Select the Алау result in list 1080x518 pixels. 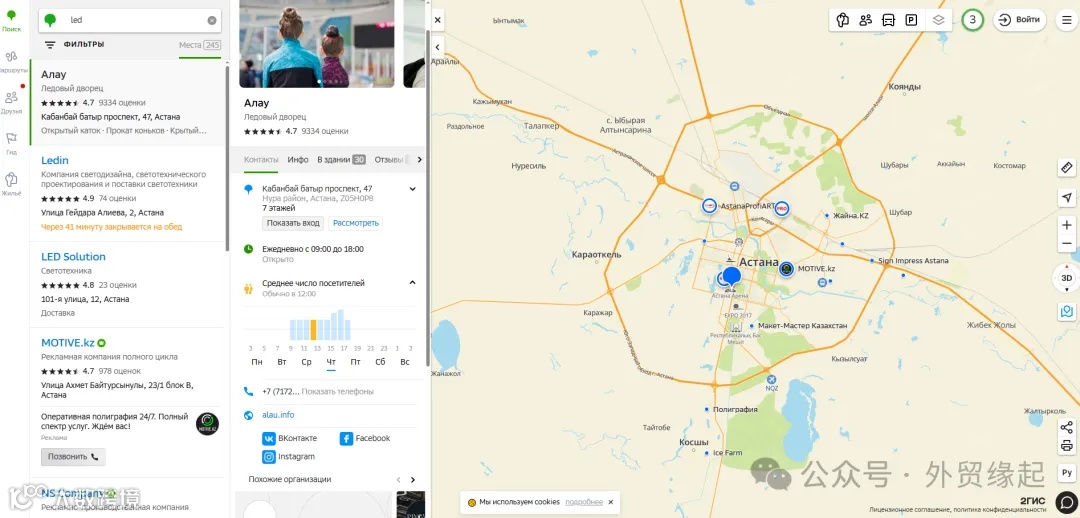pos(127,103)
